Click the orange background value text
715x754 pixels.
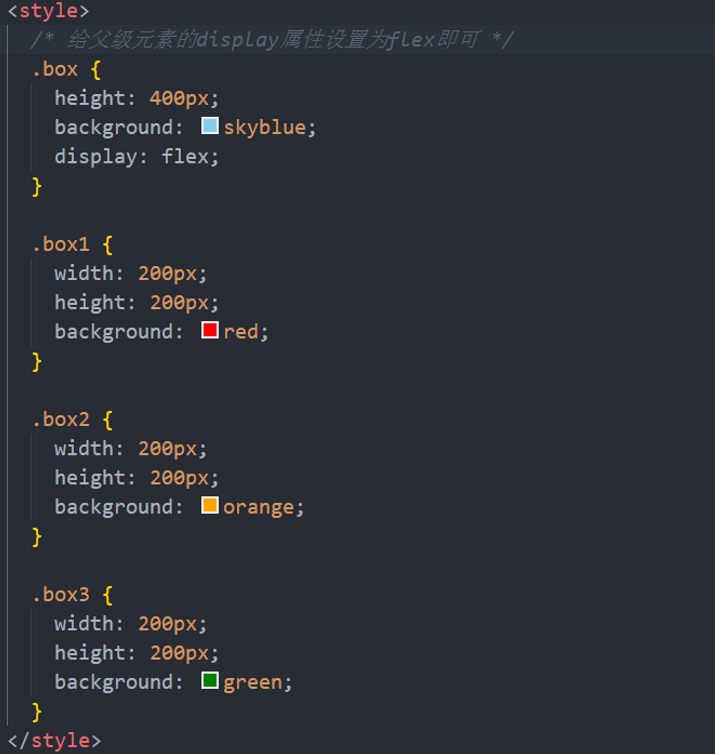point(260,506)
